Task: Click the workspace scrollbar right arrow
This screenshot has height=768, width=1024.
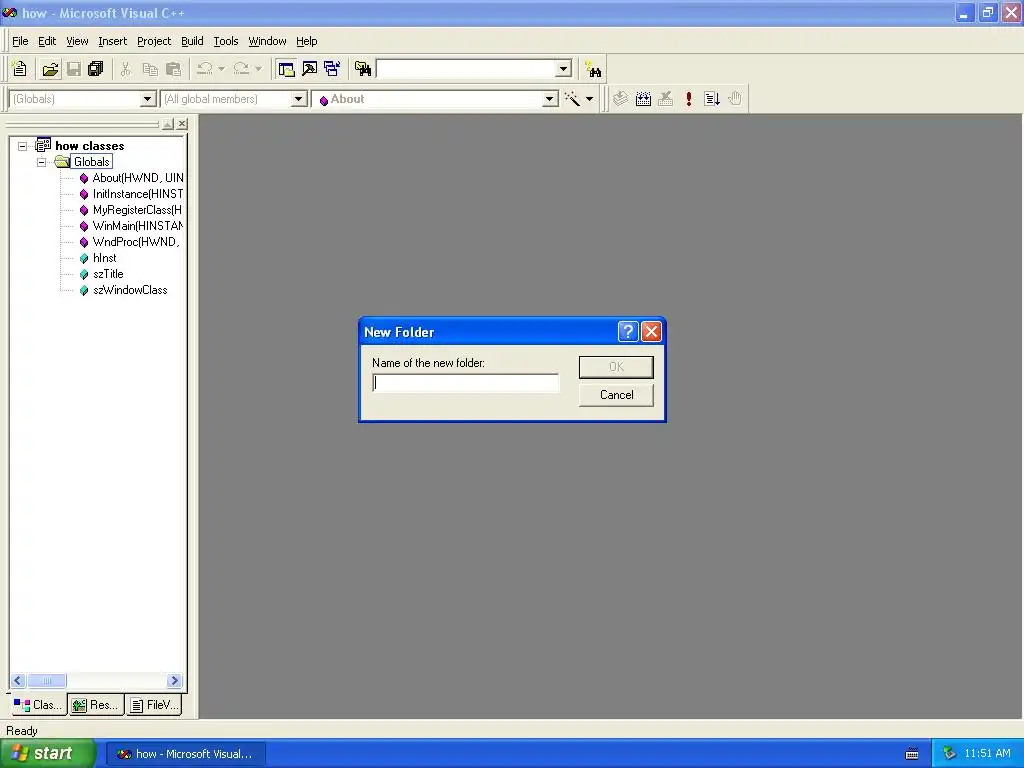Action: (x=174, y=680)
